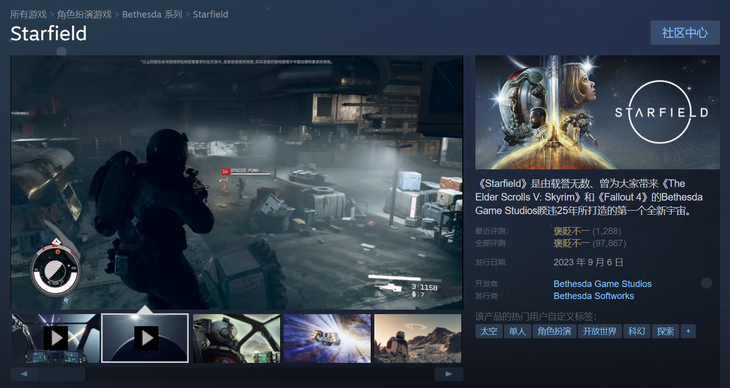730x388 pixels.
Task: Click the right arrow of thumbnail scroller
Action: 448,374
